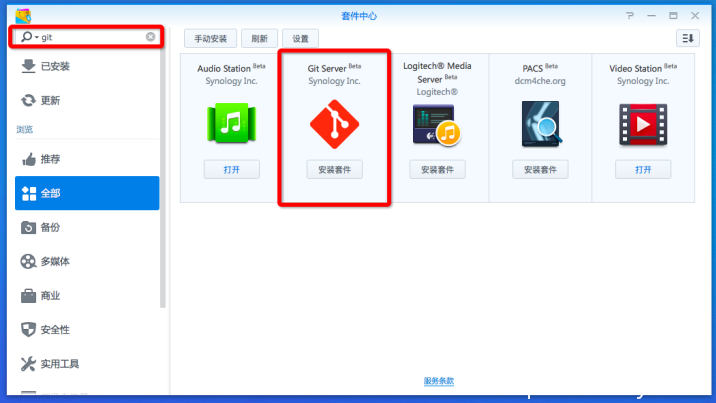Click the 全部 grid icon
Viewport: 716px width, 403px height.
pyautogui.click(x=29, y=194)
